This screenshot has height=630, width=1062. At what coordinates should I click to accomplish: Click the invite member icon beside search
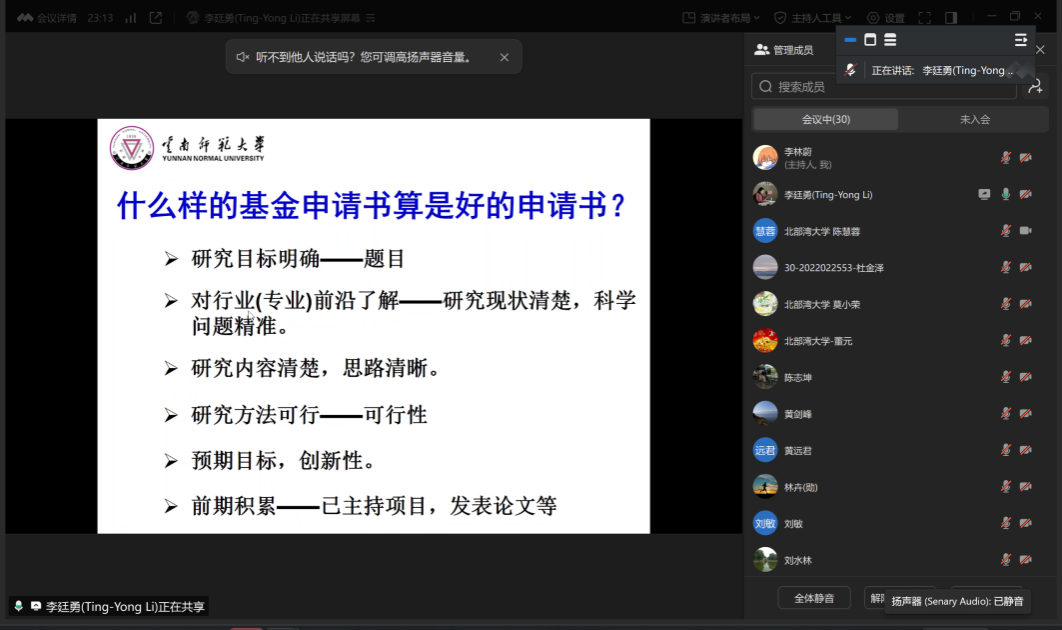[1035, 87]
